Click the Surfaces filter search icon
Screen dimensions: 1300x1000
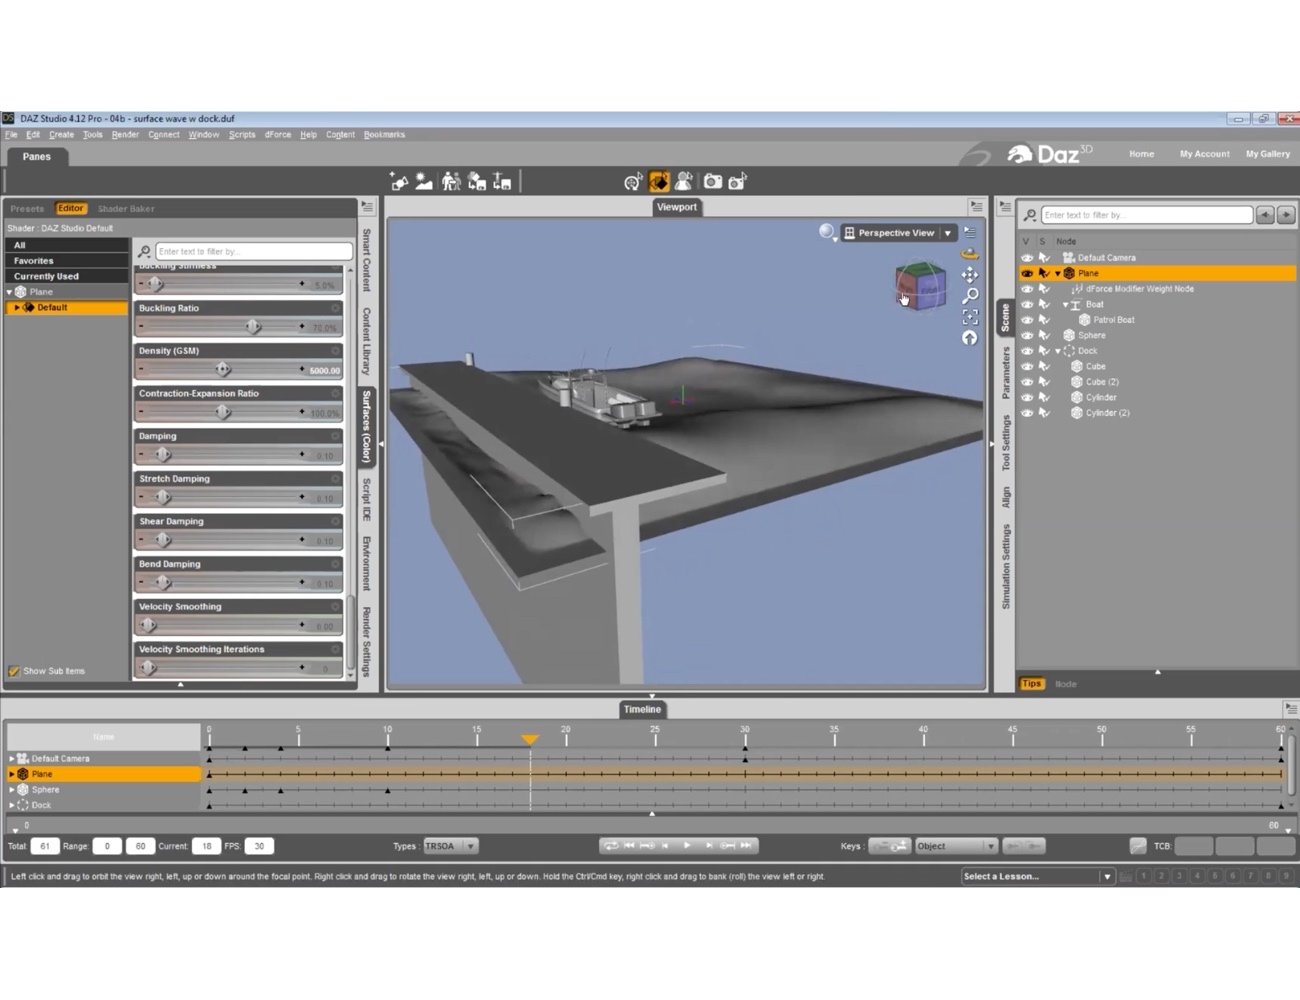(144, 251)
